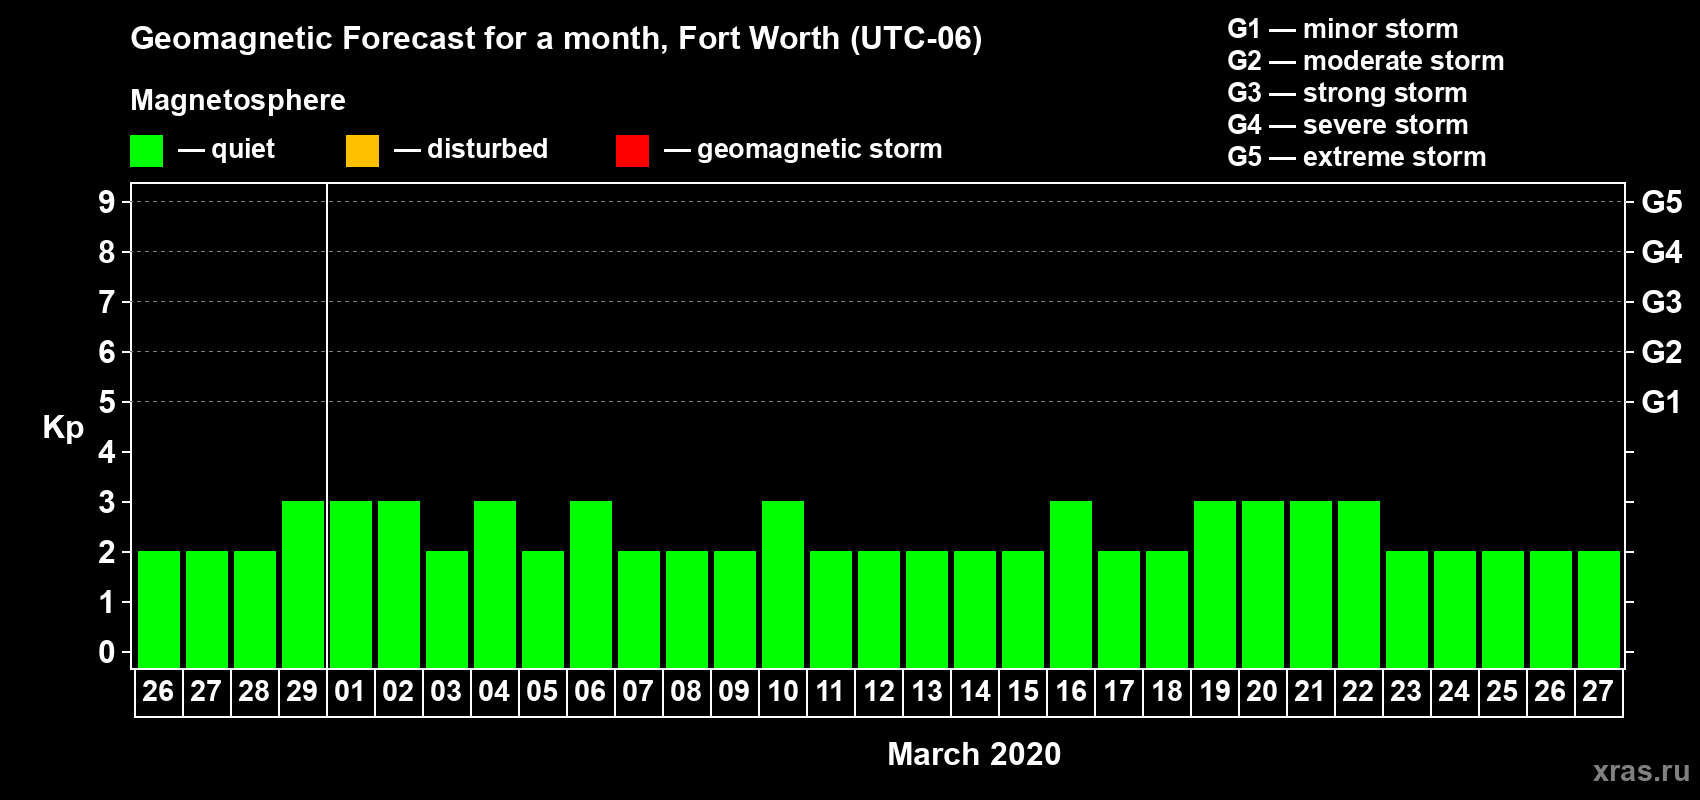This screenshot has height=800, width=1700.
Task: Click the G5 label on right axis
Action: coord(1662,202)
